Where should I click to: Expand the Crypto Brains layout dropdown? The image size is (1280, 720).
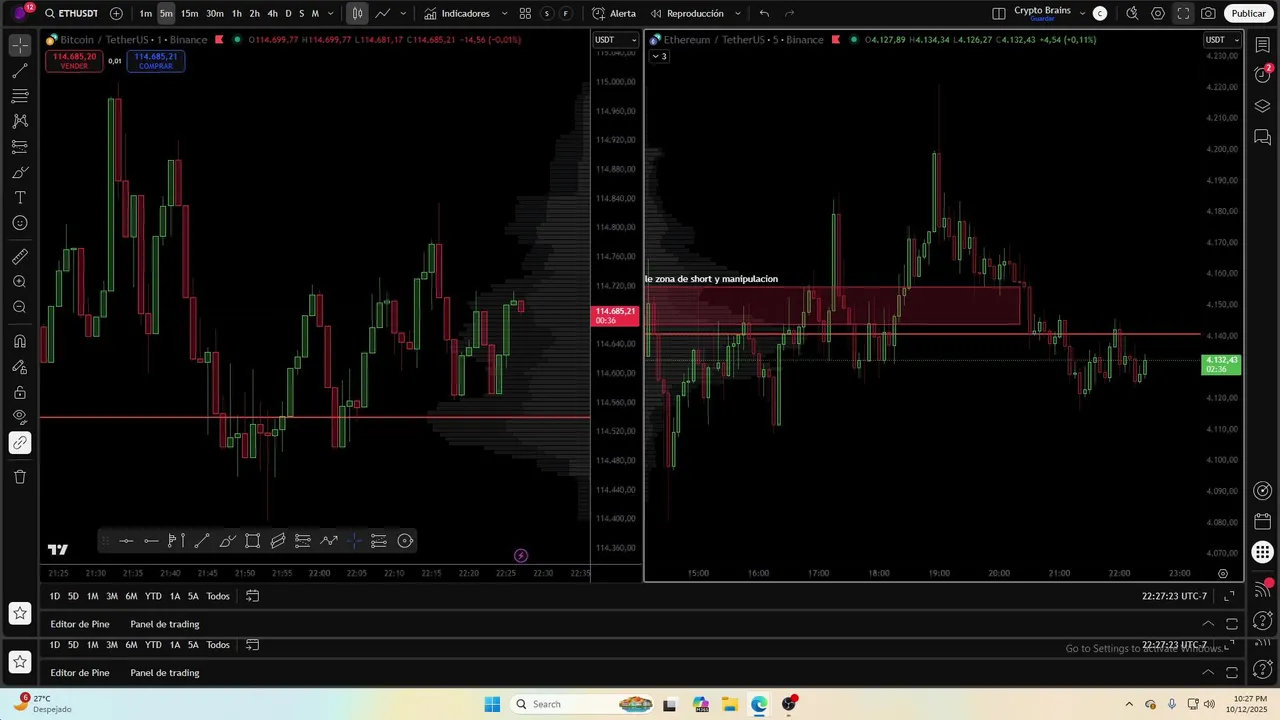[1082, 13]
